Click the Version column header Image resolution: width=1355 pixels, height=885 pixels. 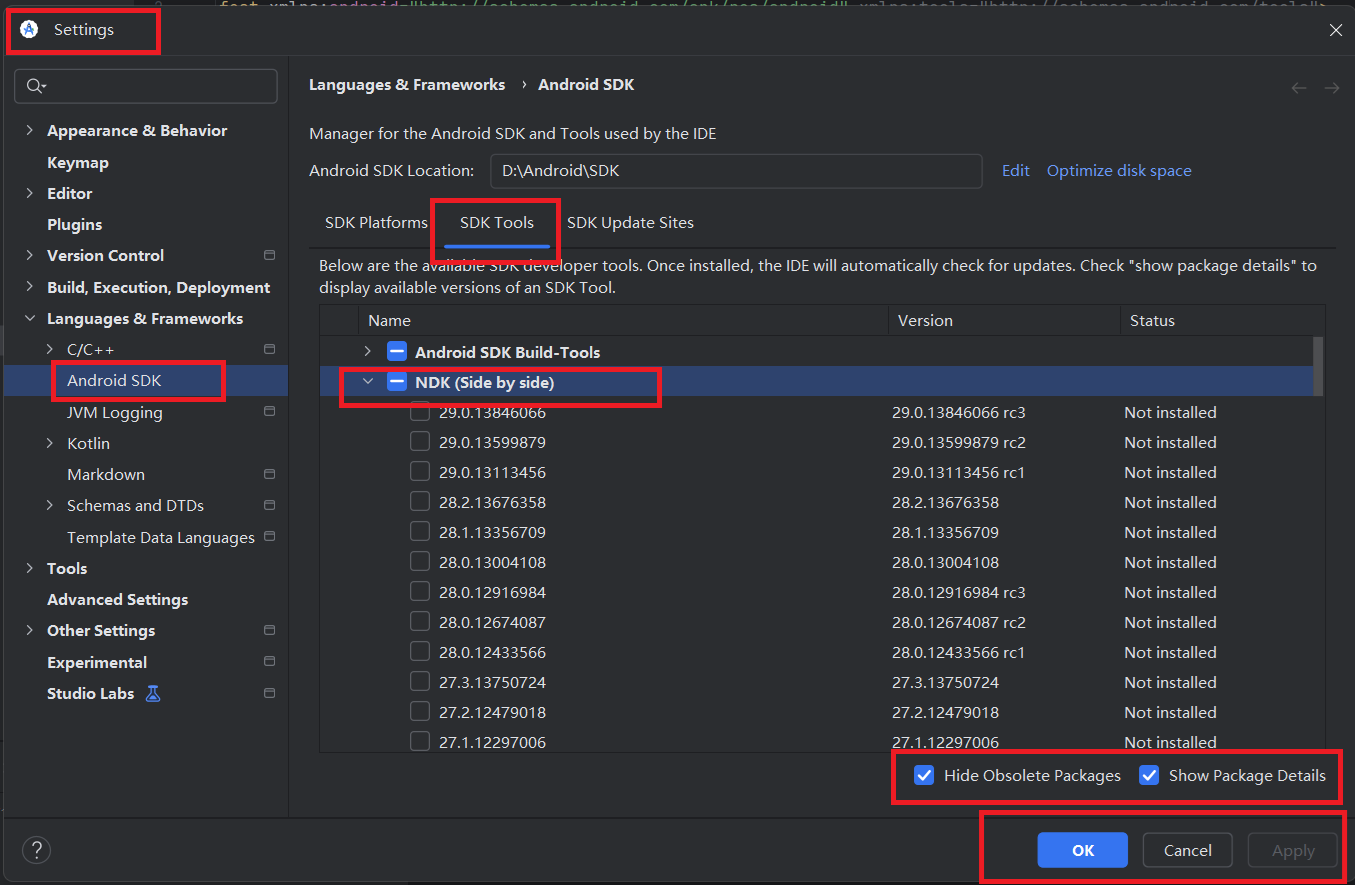(1004, 320)
